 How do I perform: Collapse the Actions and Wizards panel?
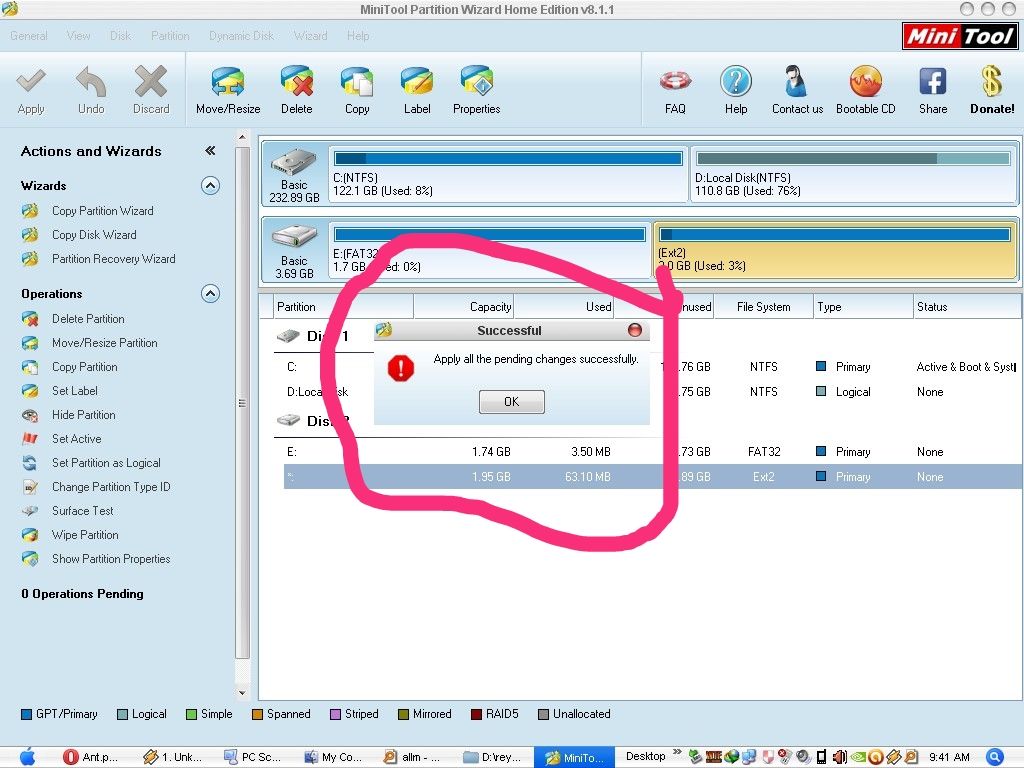[x=210, y=151]
